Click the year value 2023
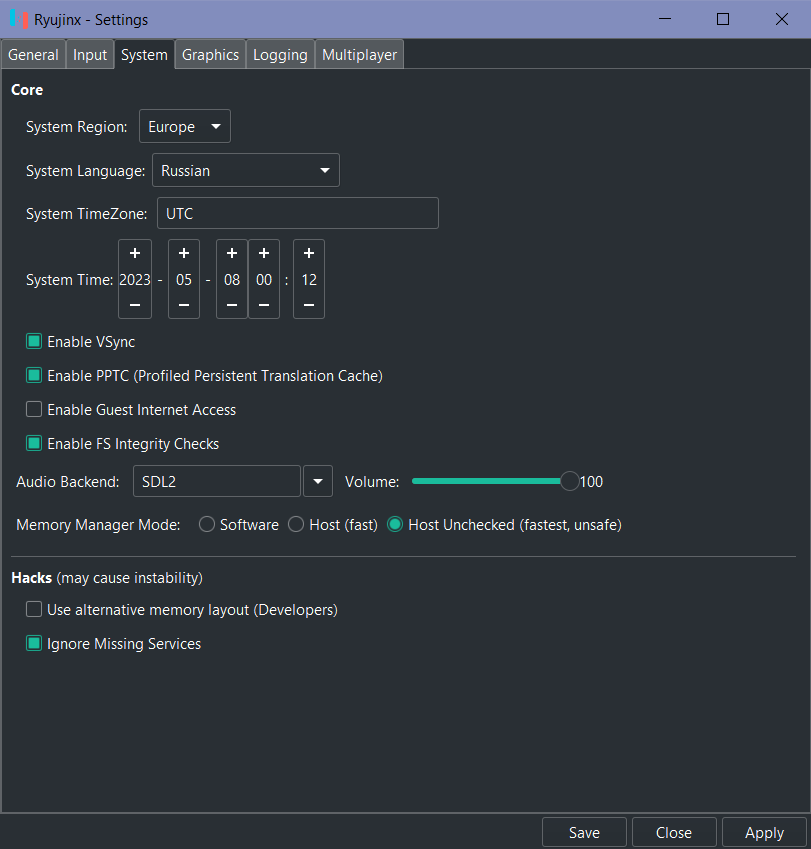 (x=135, y=279)
